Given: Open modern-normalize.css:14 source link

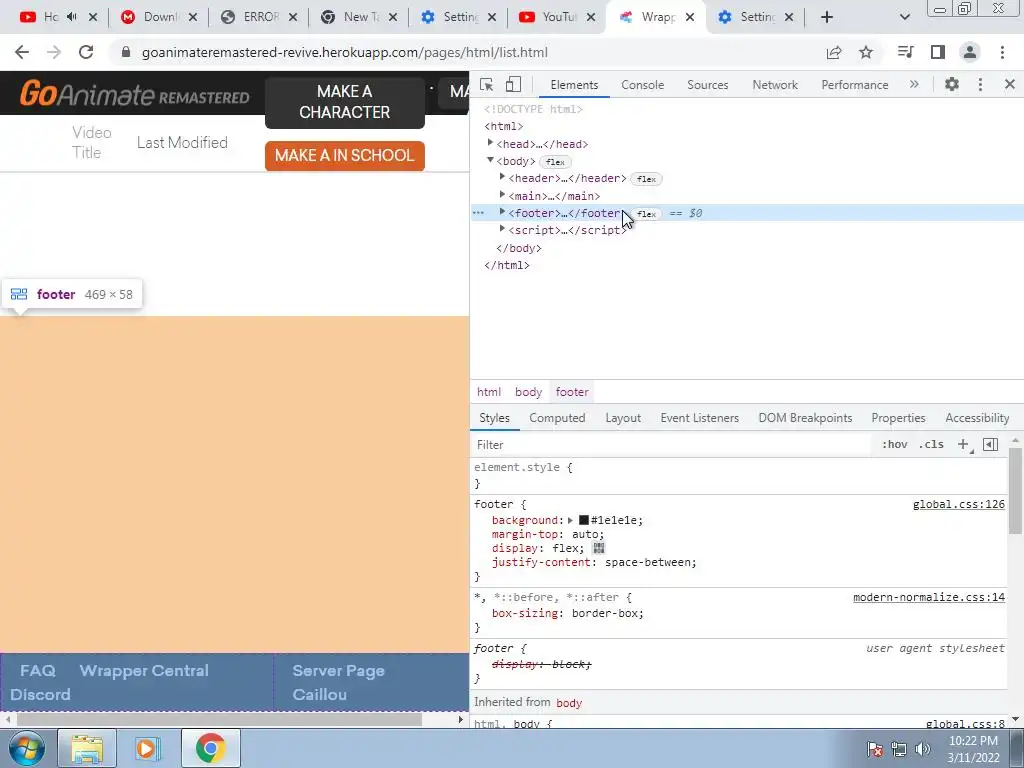Looking at the screenshot, I should click(x=929, y=597).
